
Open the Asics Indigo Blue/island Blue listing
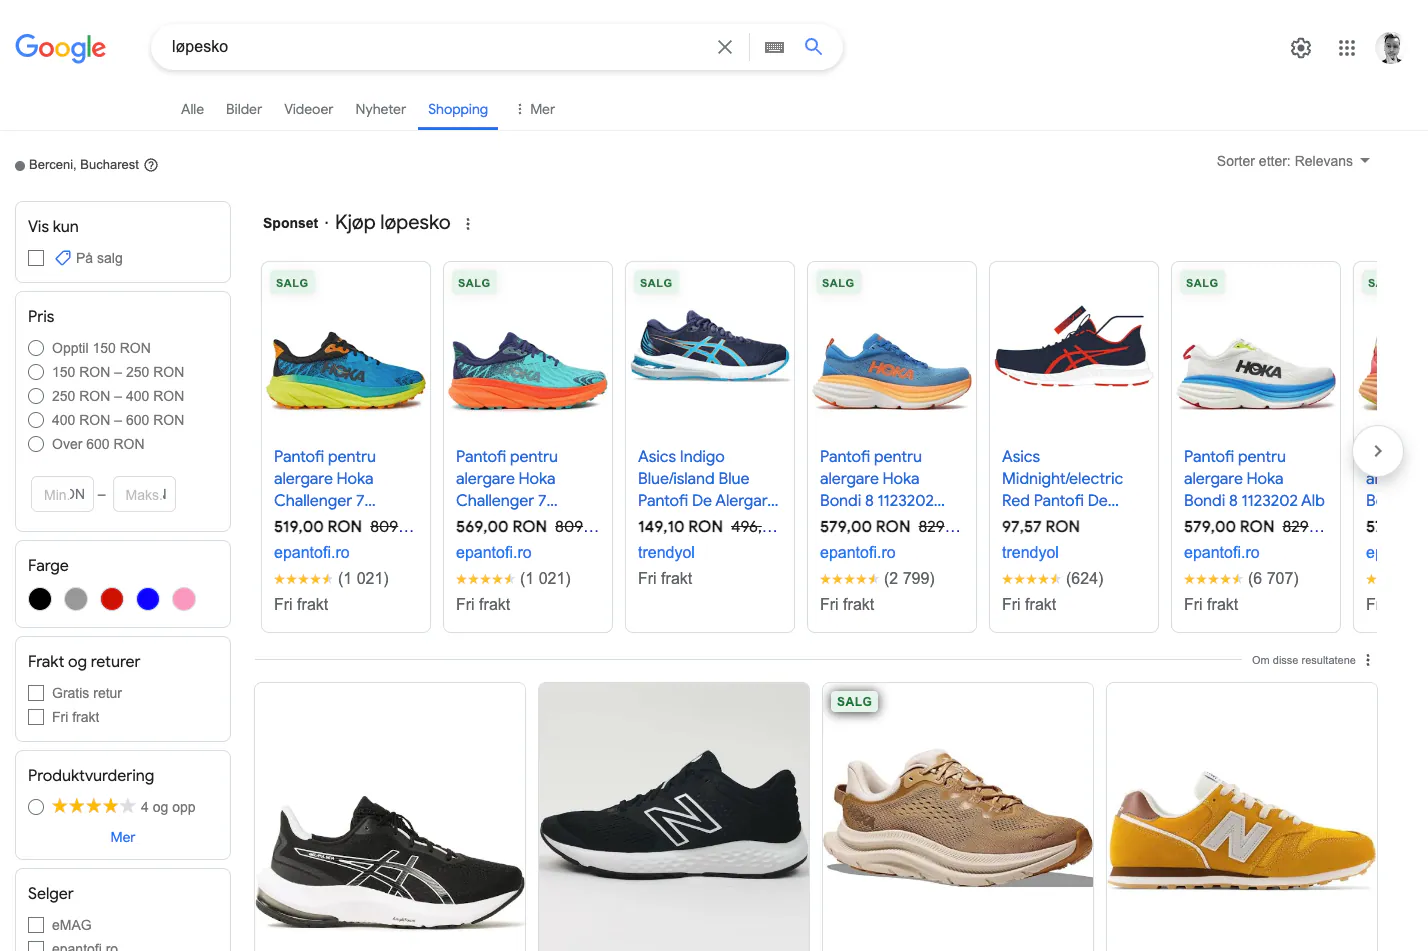pyautogui.click(x=708, y=478)
